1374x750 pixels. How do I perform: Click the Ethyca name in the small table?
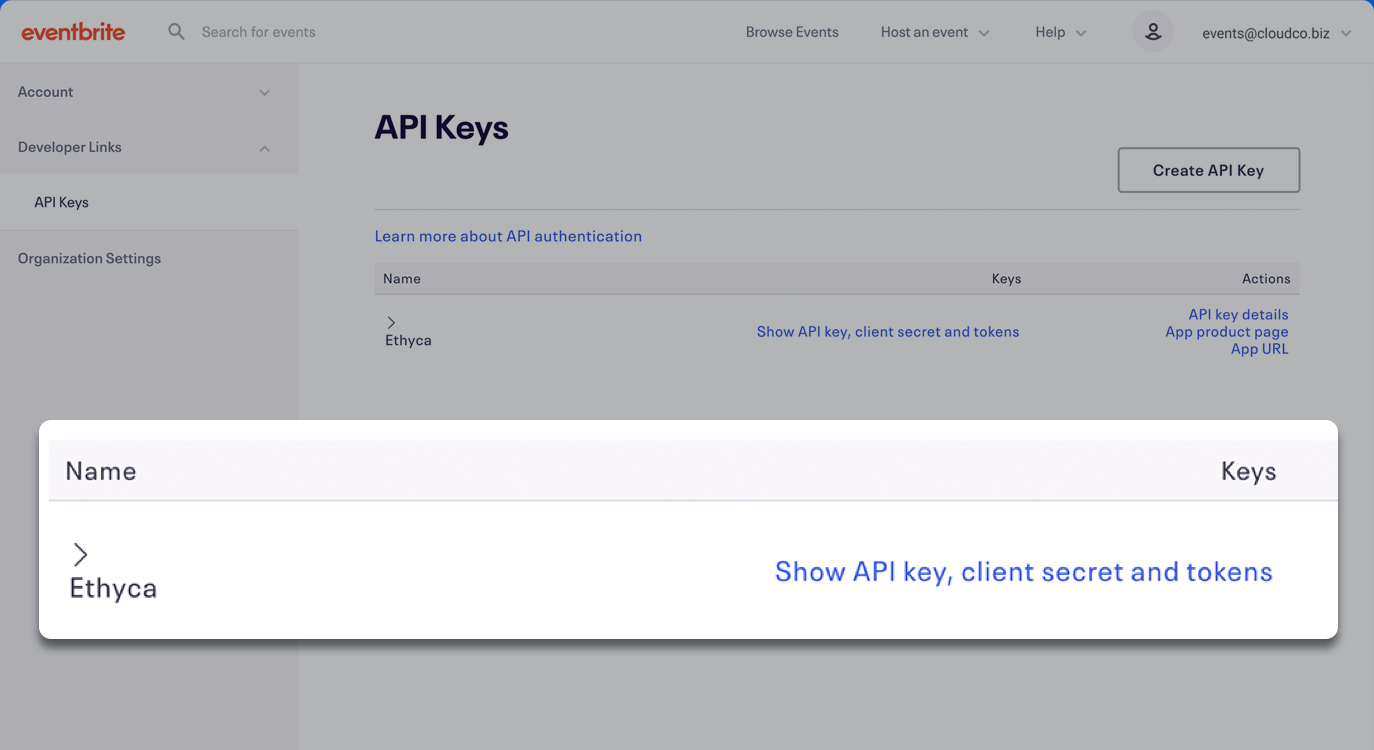(408, 340)
